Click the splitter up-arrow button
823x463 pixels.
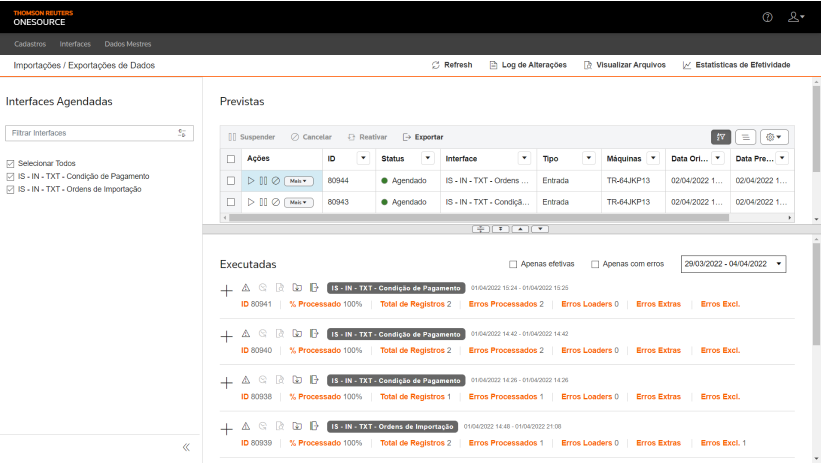[x=520, y=229]
